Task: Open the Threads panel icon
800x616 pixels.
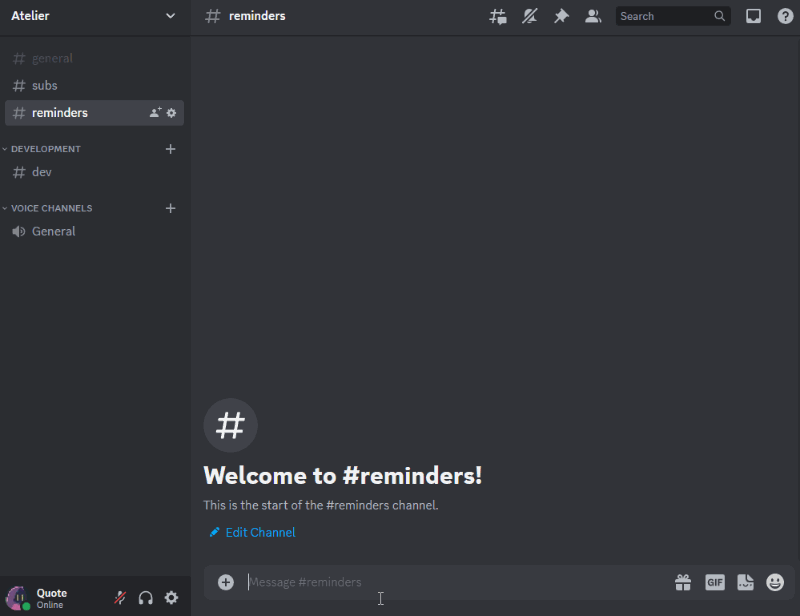Action: point(497,16)
